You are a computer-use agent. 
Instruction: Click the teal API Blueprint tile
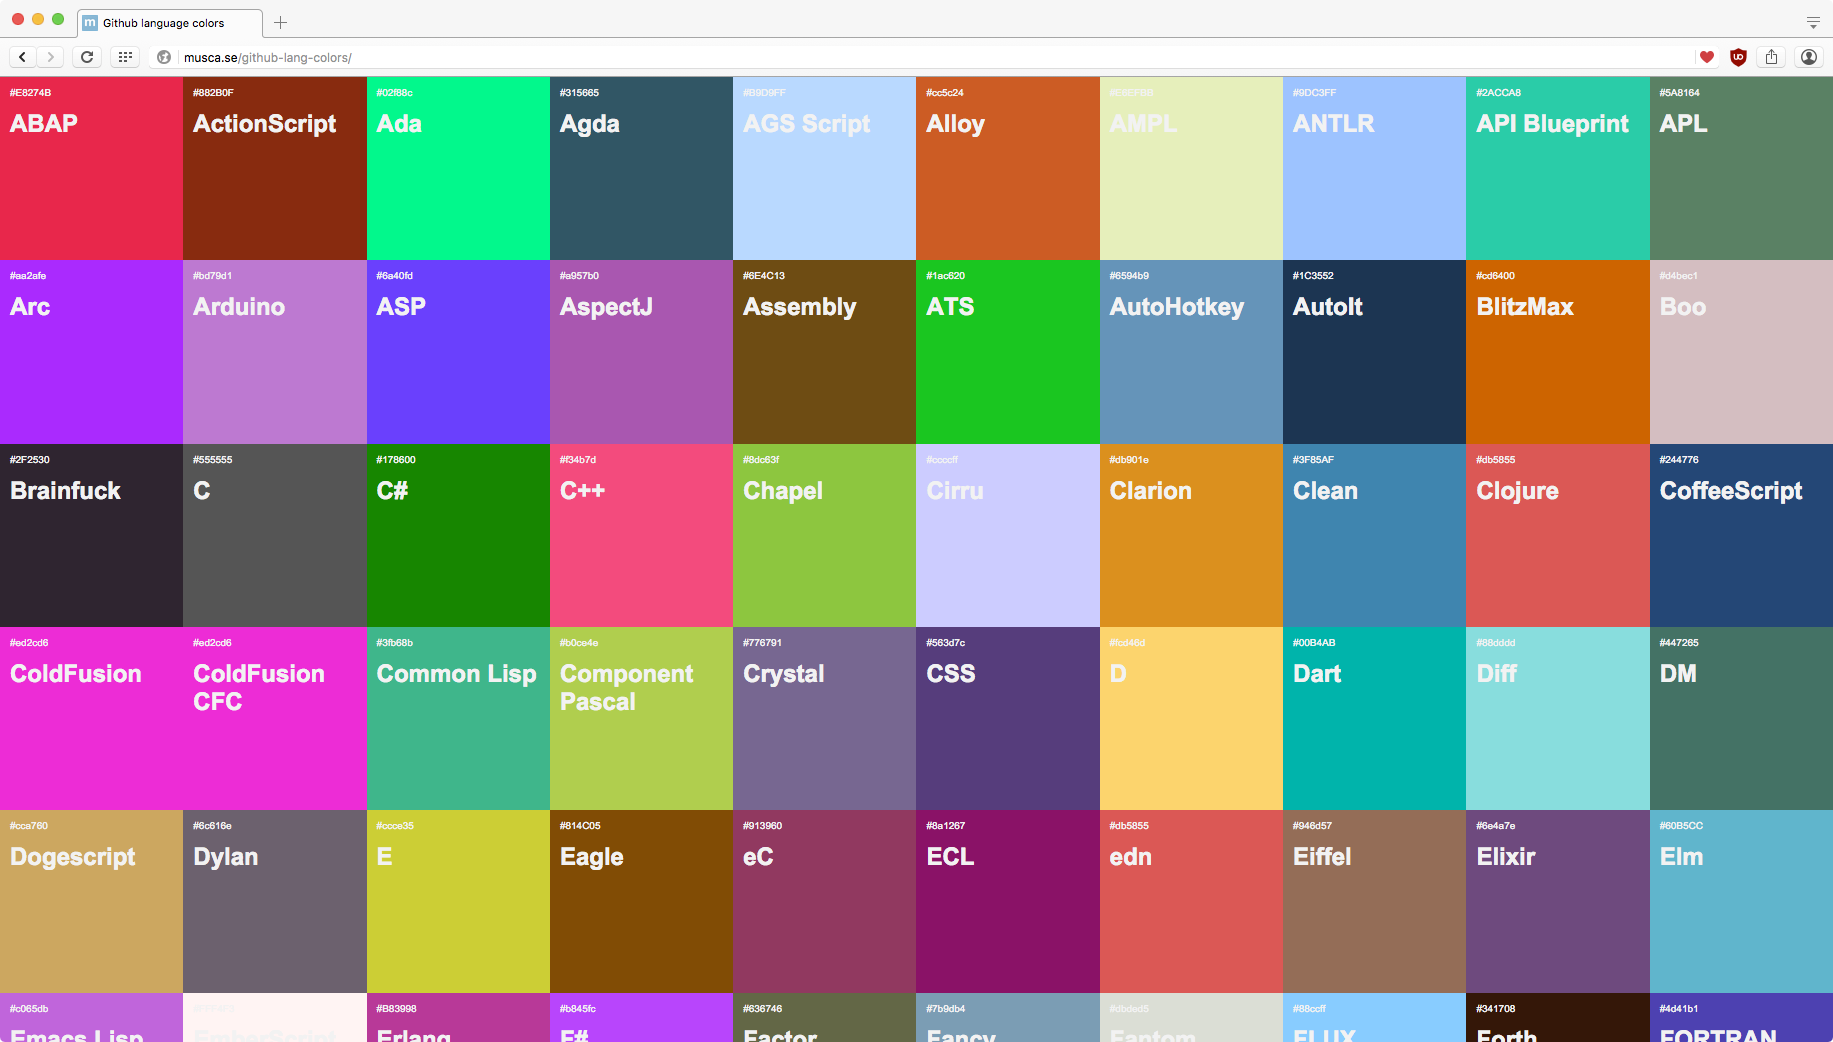click(x=1558, y=168)
